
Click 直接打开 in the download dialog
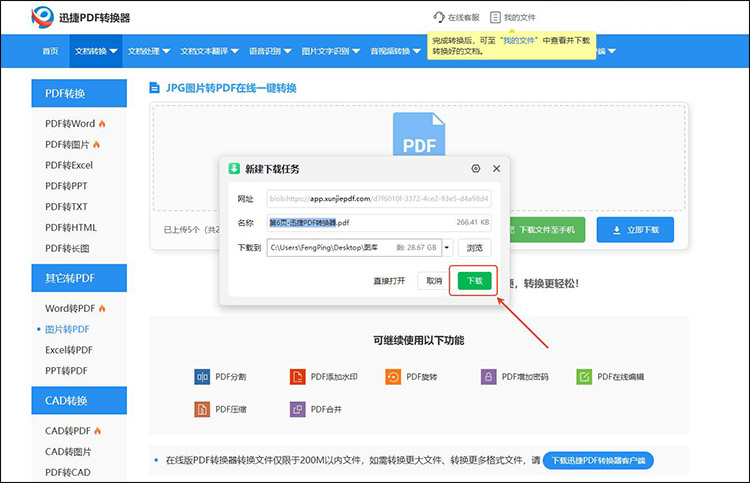389,281
